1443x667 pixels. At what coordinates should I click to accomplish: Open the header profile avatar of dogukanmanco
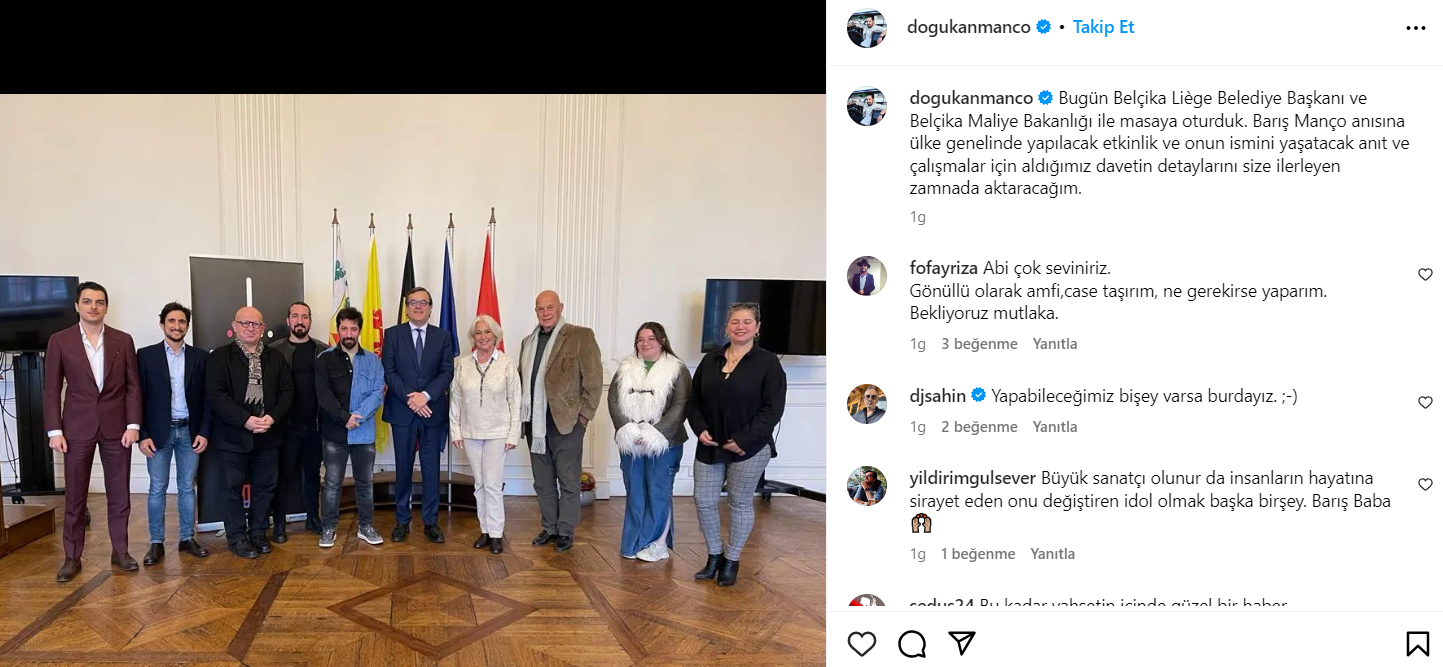click(867, 28)
